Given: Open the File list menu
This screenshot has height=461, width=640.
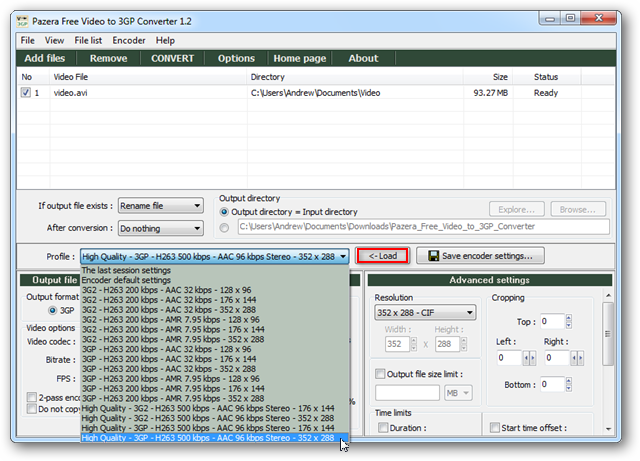Looking at the screenshot, I should pos(88,40).
